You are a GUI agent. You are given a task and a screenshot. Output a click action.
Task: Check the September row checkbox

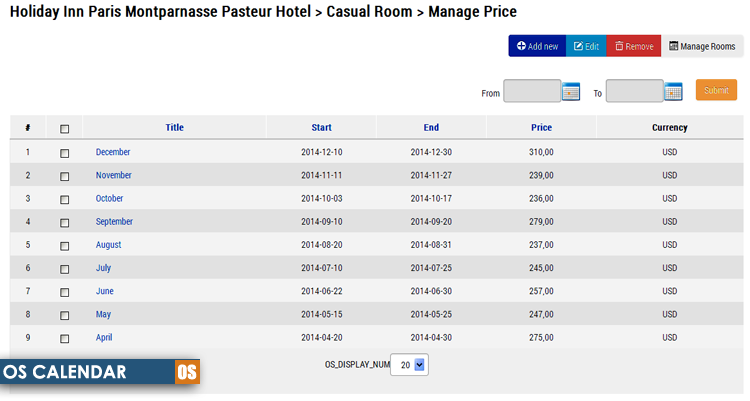click(65, 223)
